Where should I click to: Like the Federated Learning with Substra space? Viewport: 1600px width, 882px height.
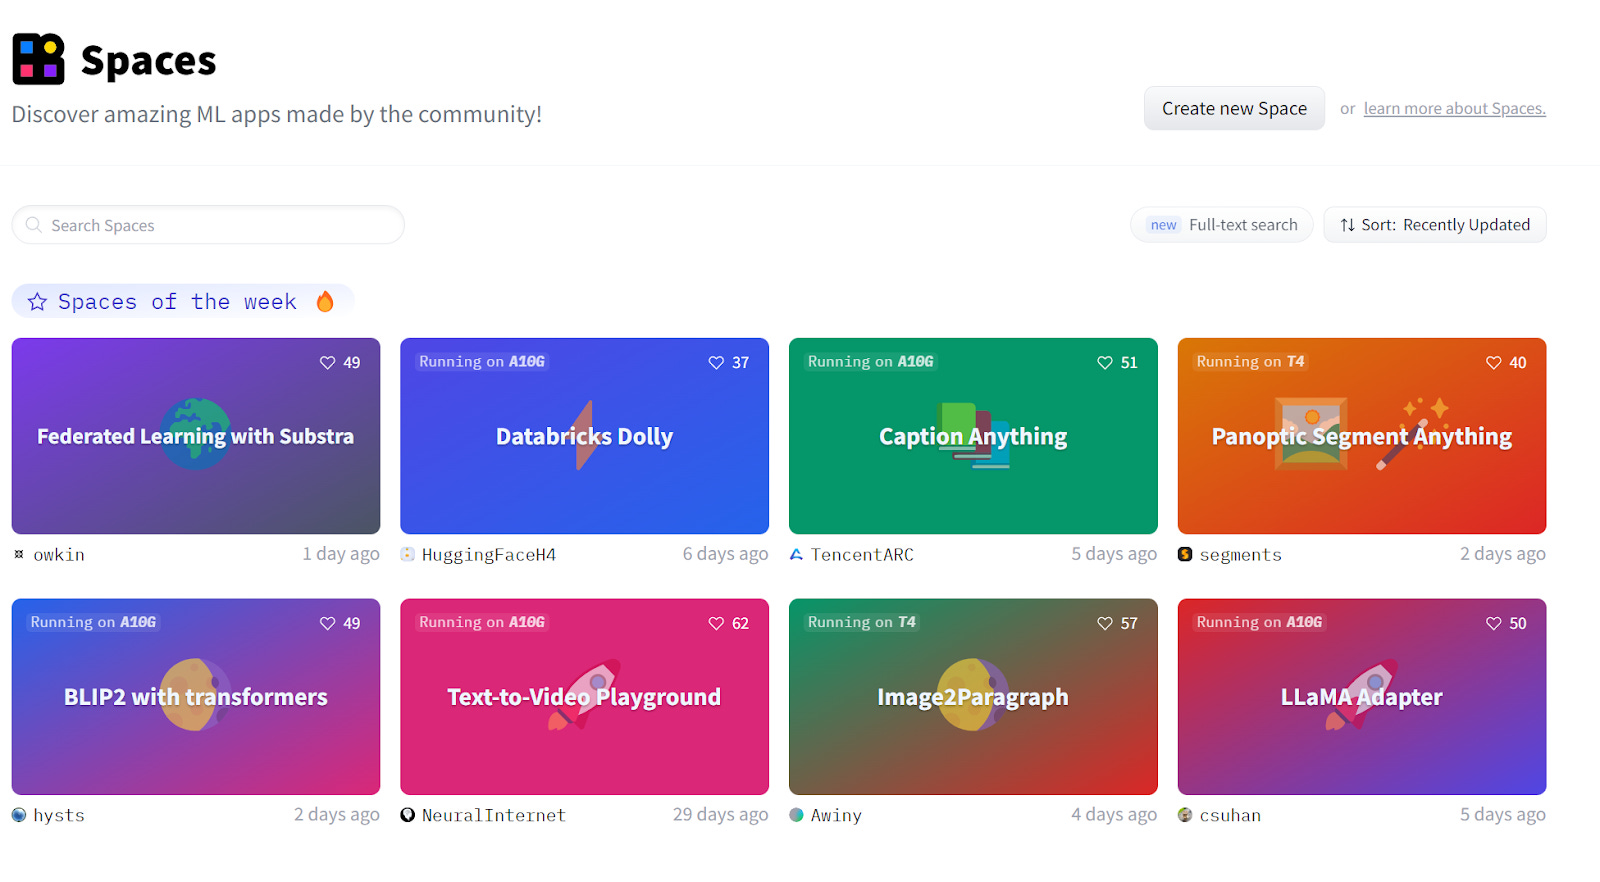(x=327, y=363)
